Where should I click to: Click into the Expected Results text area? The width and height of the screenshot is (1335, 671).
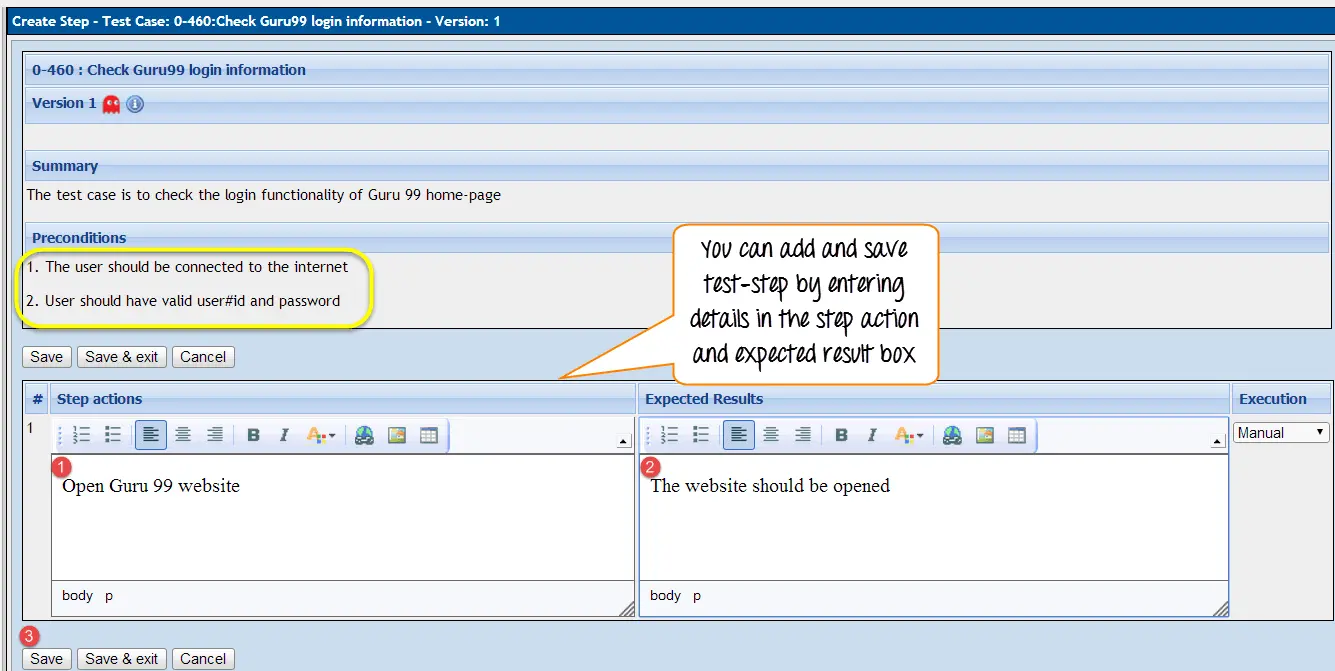point(934,518)
